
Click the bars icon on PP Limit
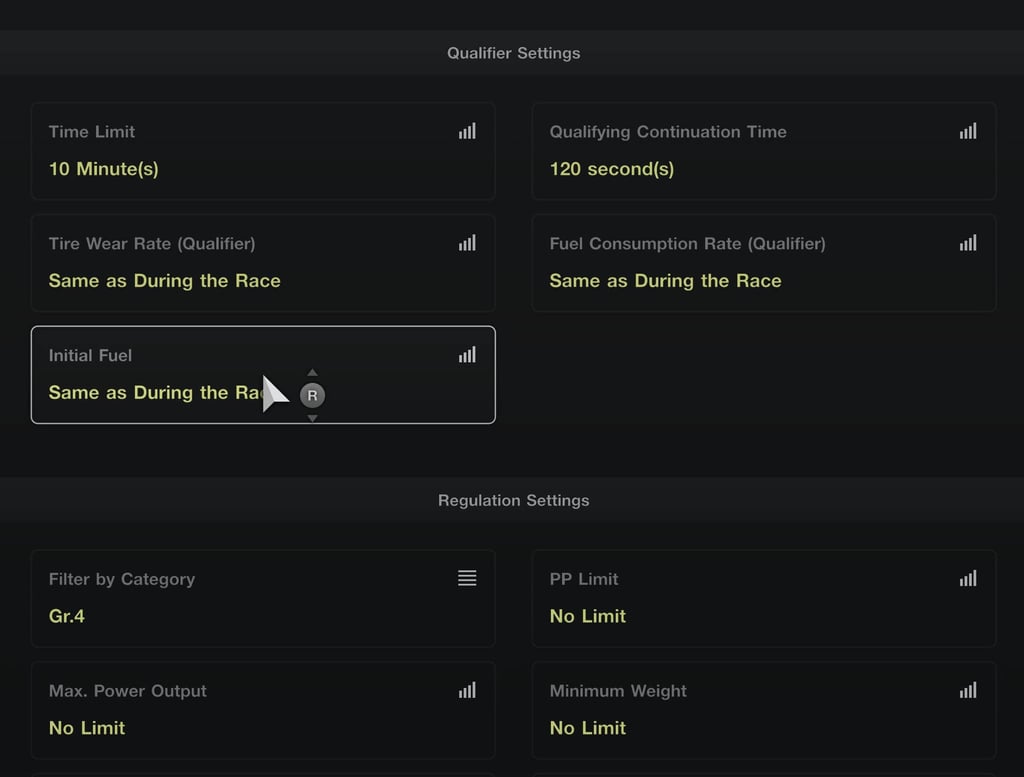click(x=968, y=579)
